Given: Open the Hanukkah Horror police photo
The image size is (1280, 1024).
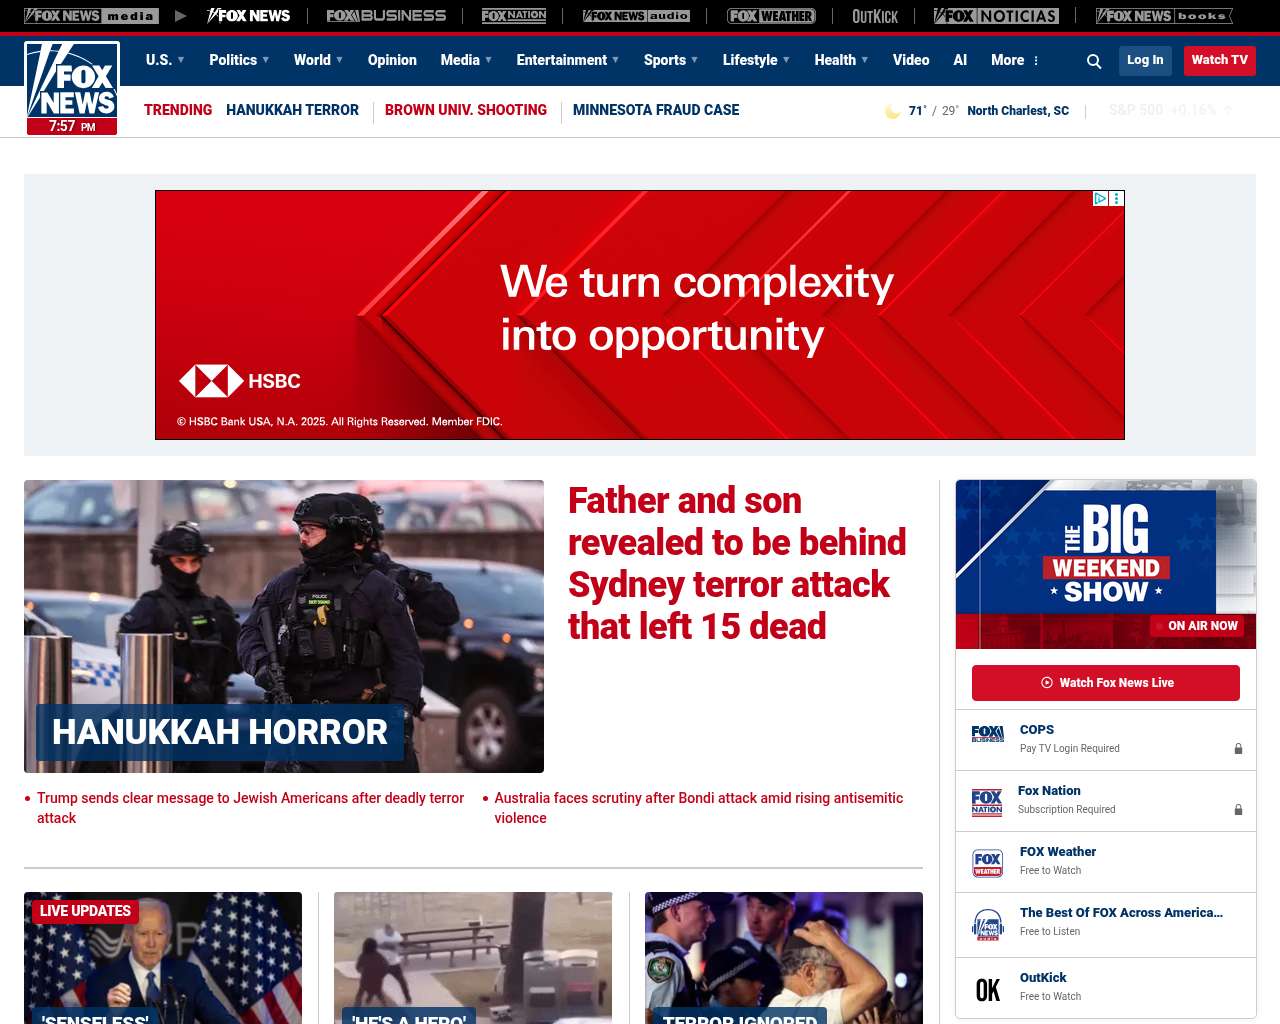Looking at the screenshot, I should click(x=284, y=626).
